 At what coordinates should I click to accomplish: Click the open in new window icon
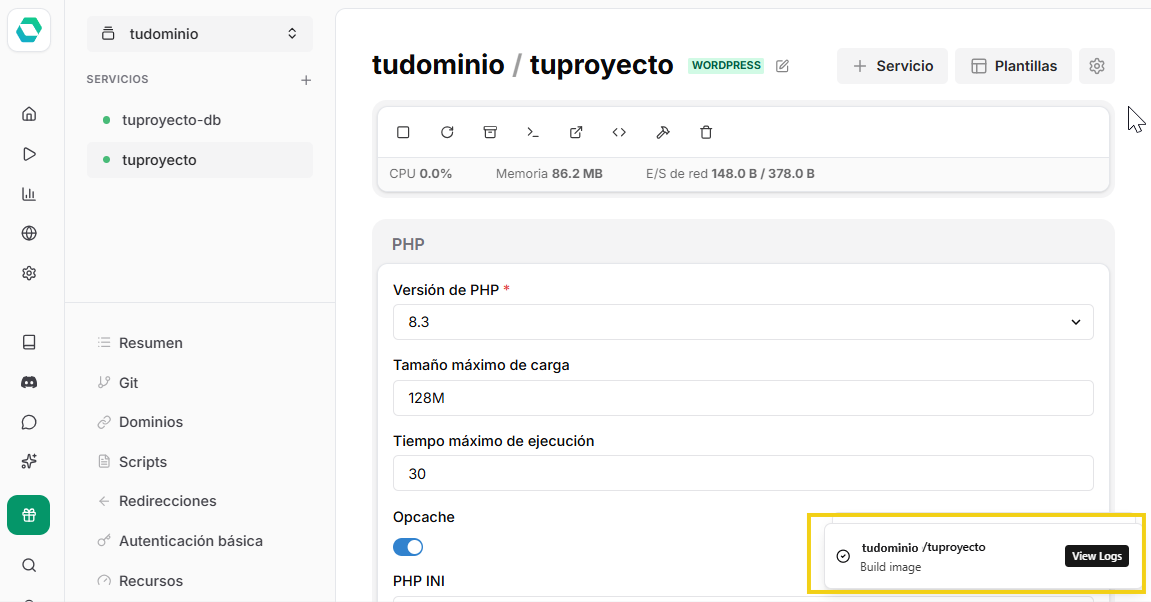pyautogui.click(x=576, y=132)
